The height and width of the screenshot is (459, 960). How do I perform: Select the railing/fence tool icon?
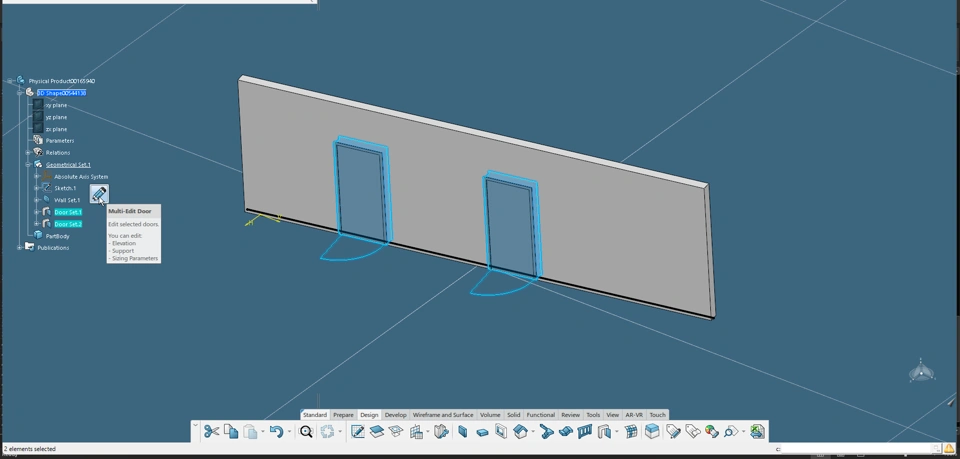pyautogui.click(x=583, y=431)
